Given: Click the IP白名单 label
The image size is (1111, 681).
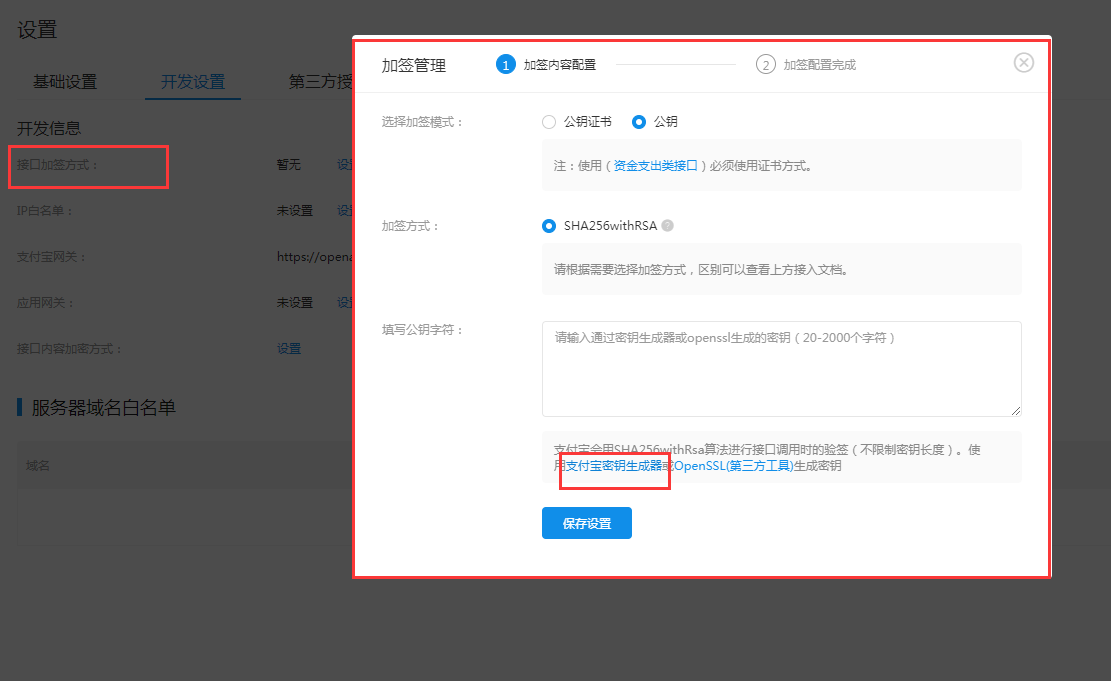Looking at the screenshot, I should click(45, 210).
